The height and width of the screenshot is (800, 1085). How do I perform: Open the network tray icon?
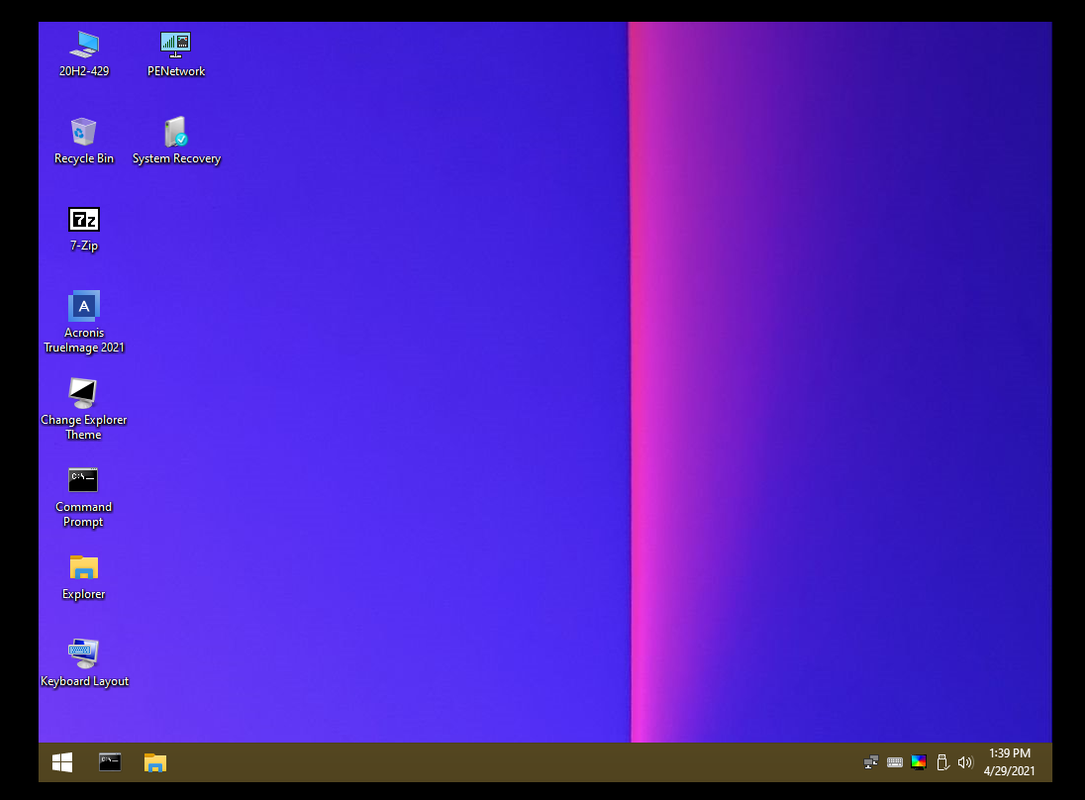pyautogui.click(x=870, y=763)
